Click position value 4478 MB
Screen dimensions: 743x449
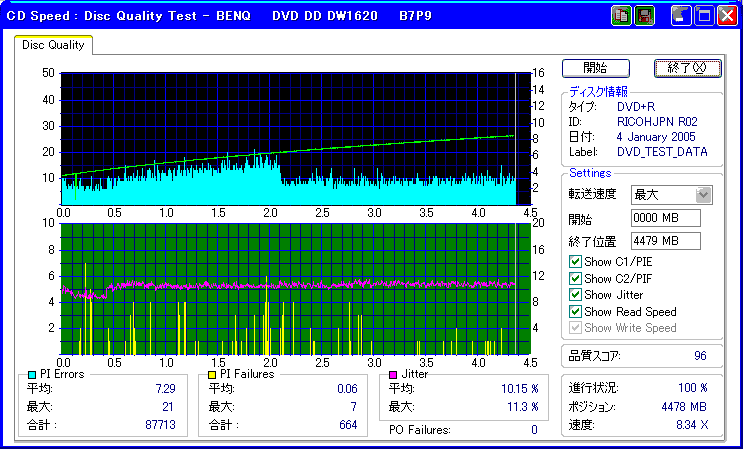point(684,407)
